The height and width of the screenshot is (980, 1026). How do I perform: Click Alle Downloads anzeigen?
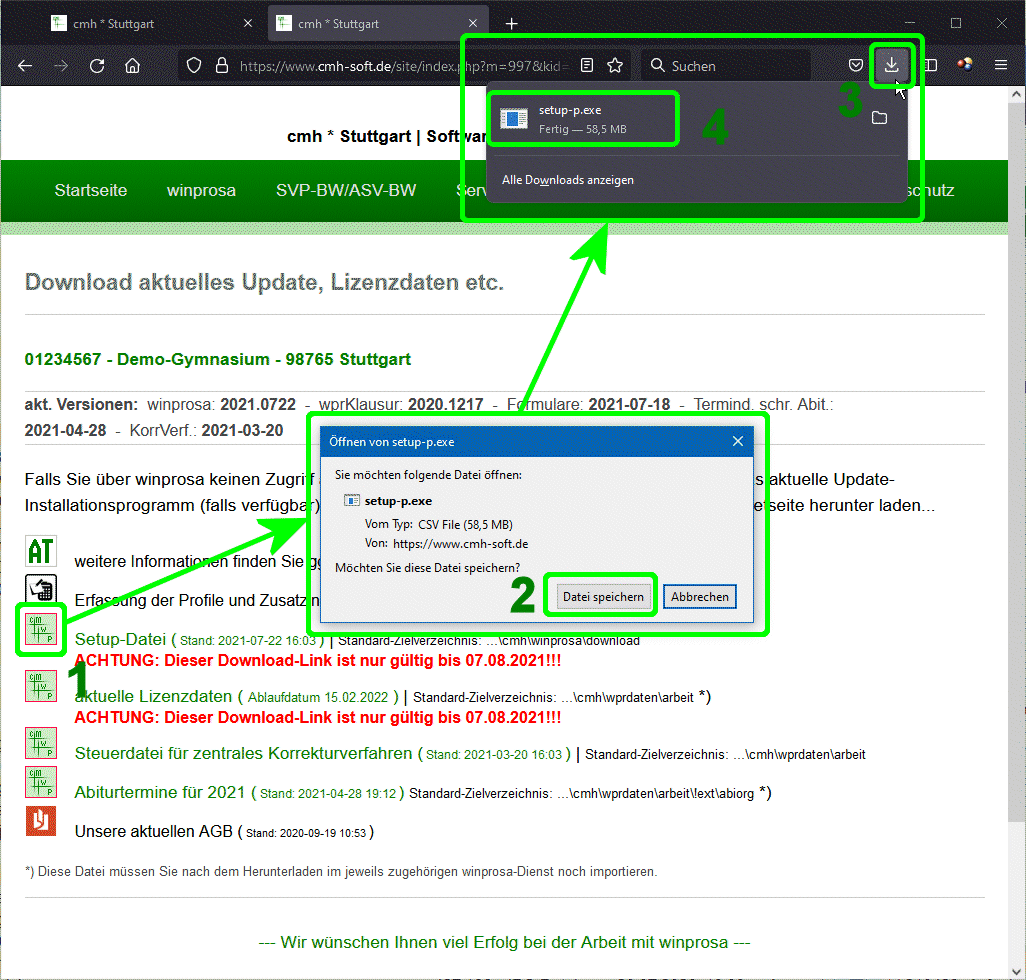[x=567, y=180]
